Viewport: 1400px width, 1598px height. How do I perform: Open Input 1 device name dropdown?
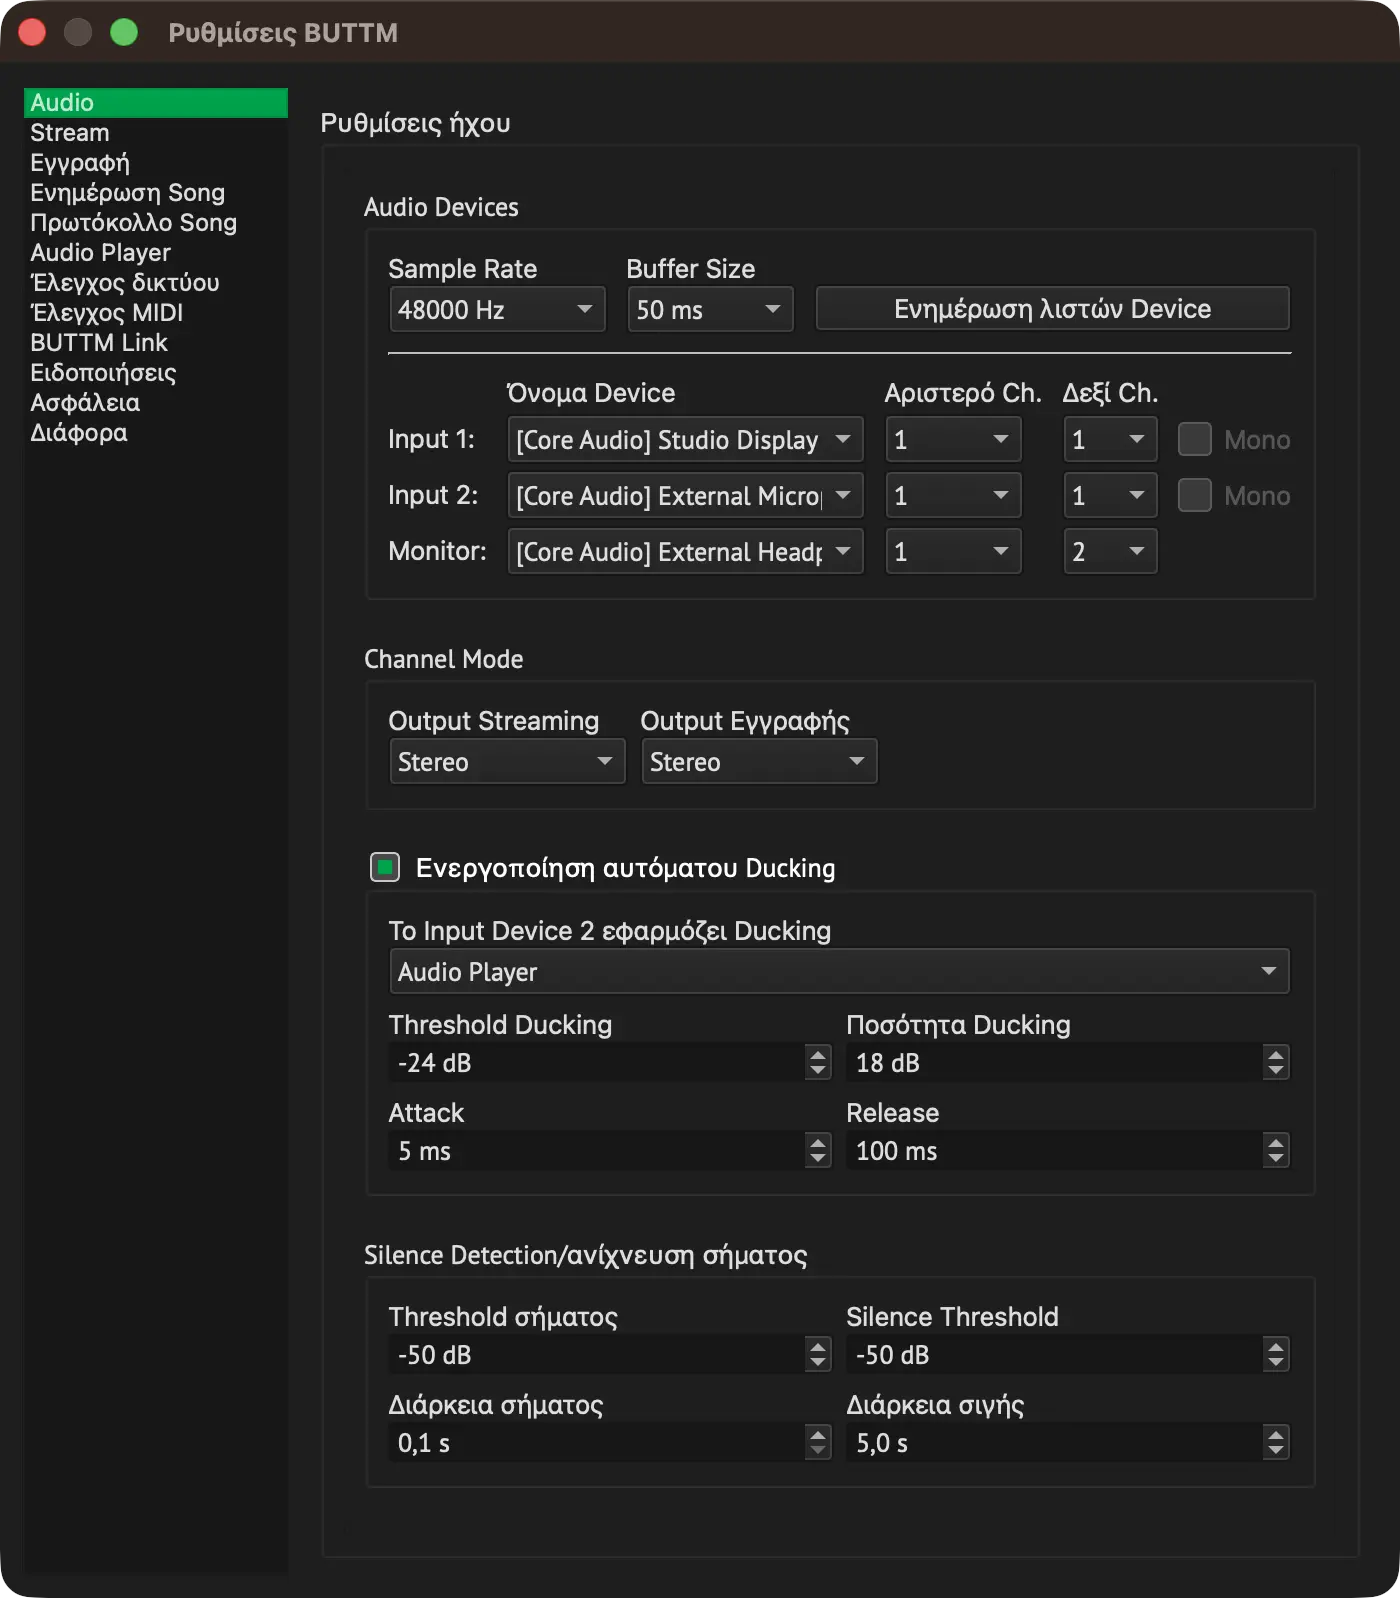tap(685, 440)
